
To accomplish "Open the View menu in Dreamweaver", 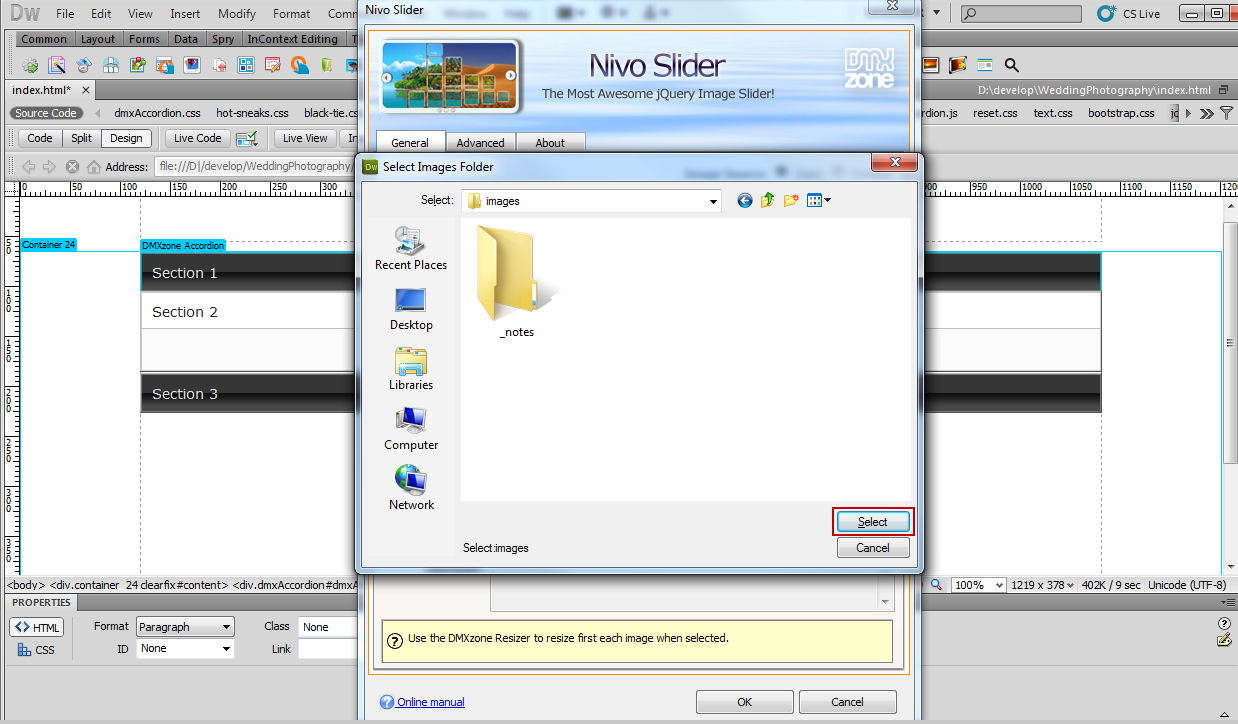I will tap(141, 14).
